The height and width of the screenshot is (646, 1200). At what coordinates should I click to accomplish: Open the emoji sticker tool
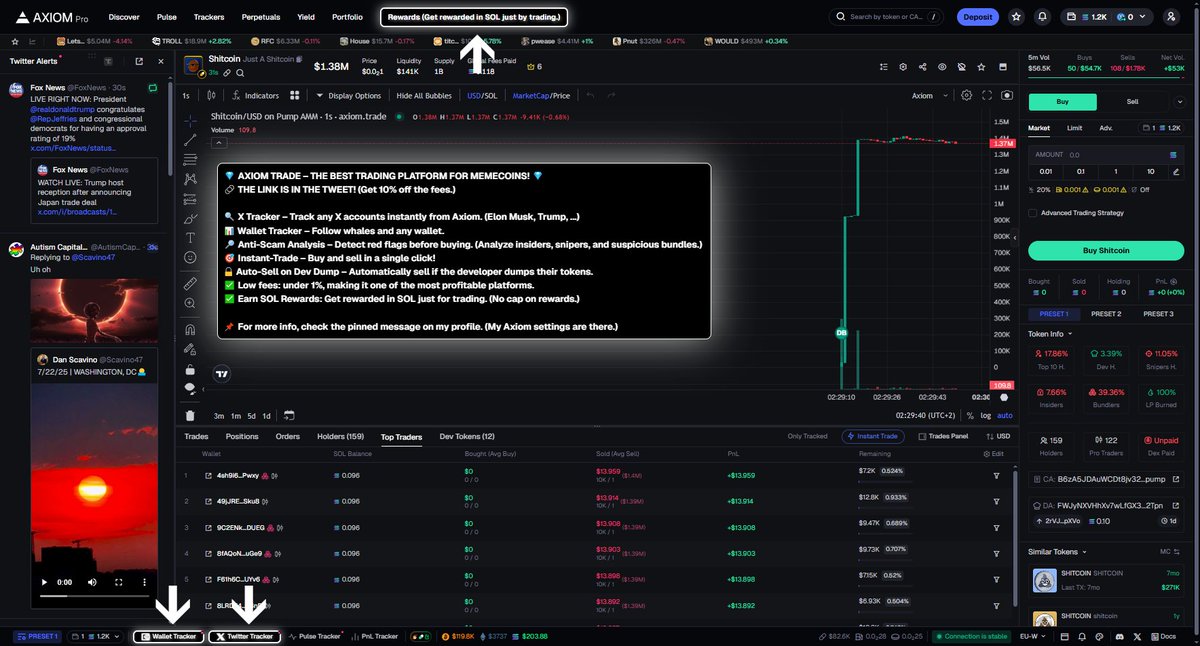pyautogui.click(x=190, y=257)
